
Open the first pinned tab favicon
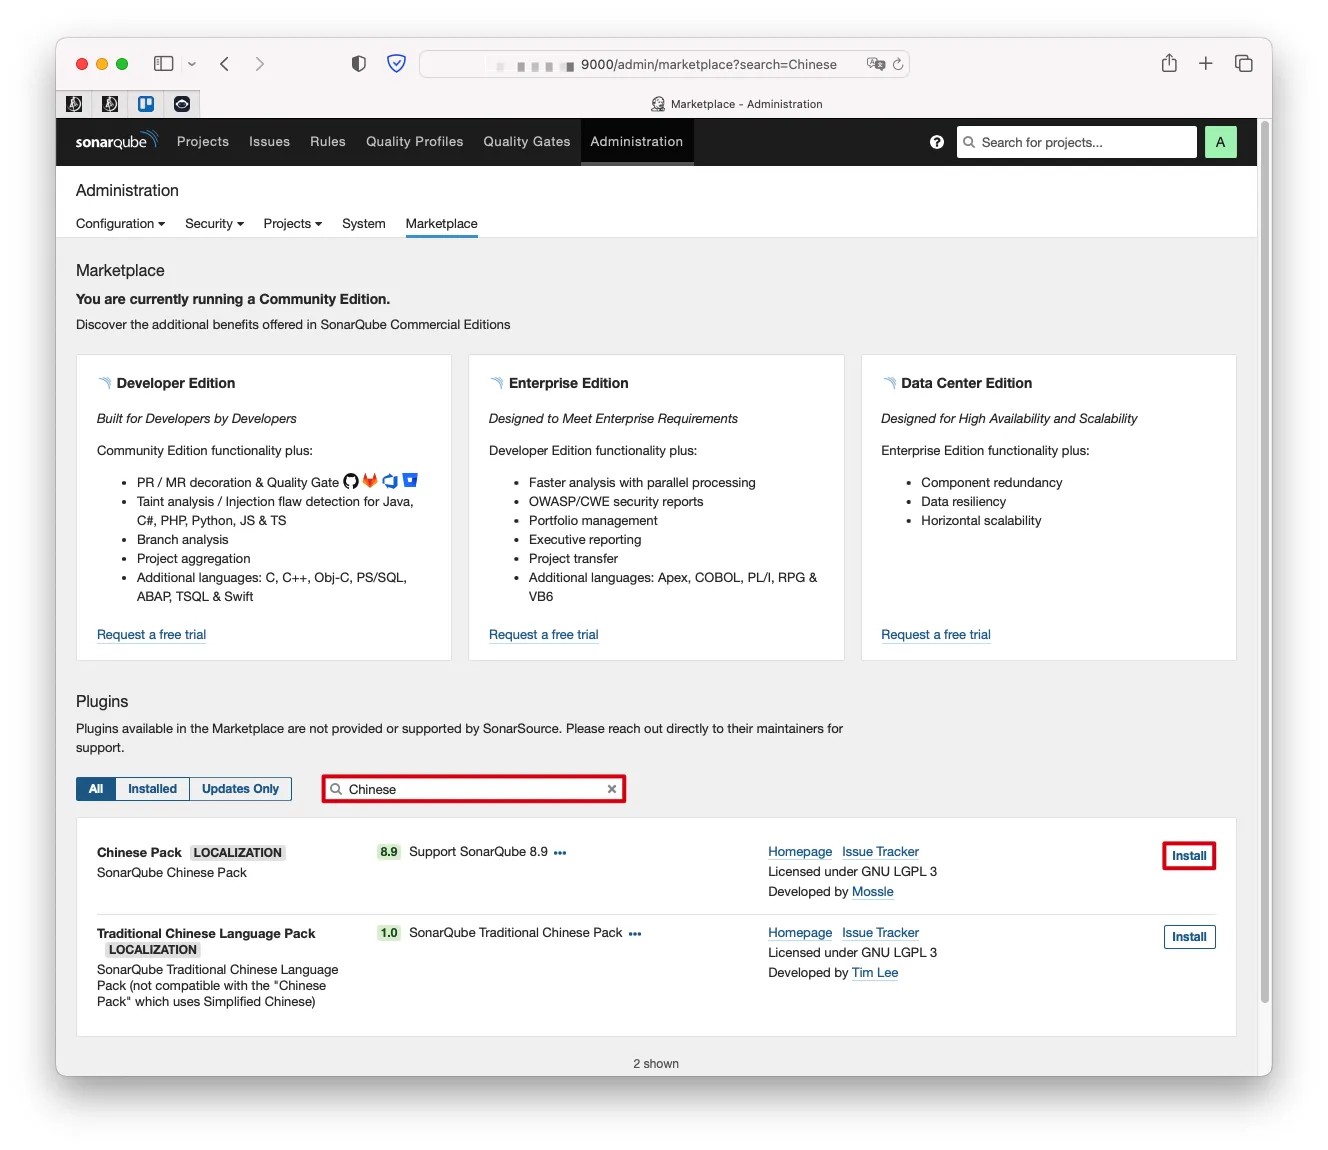point(74,104)
